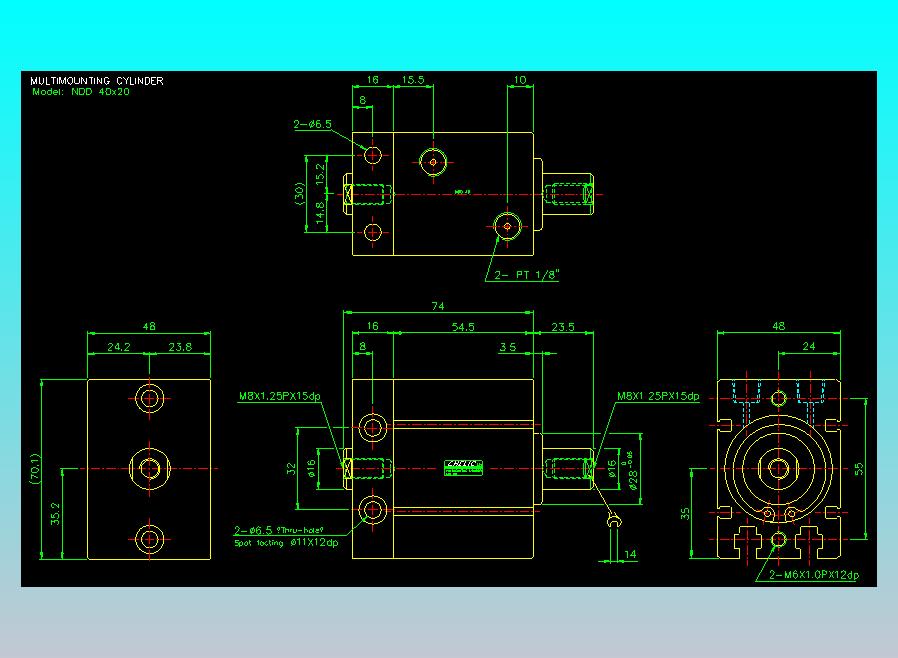Select the 15.5 dimension value
This screenshot has height=658, width=898.
(413, 80)
